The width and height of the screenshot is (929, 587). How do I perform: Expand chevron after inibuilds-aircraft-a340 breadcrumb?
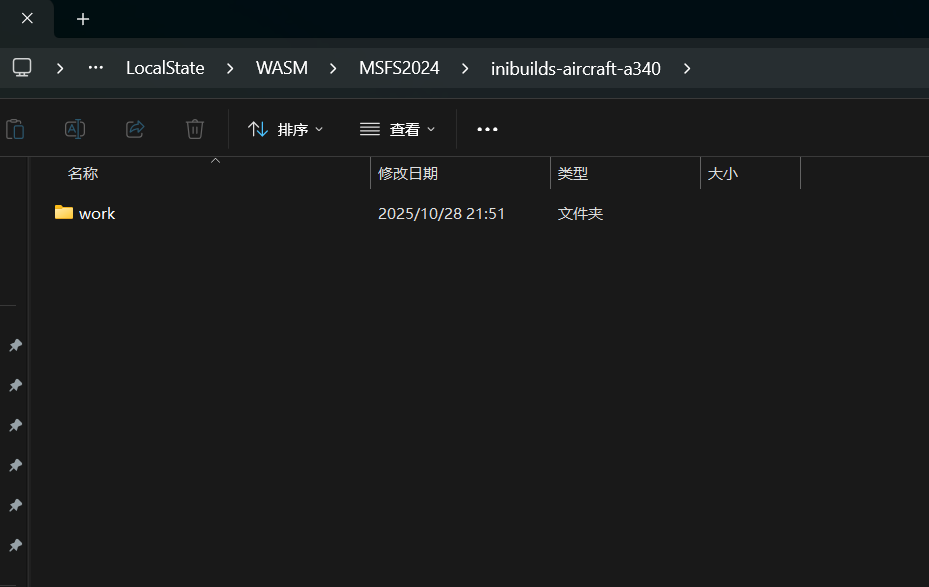pos(686,68)
